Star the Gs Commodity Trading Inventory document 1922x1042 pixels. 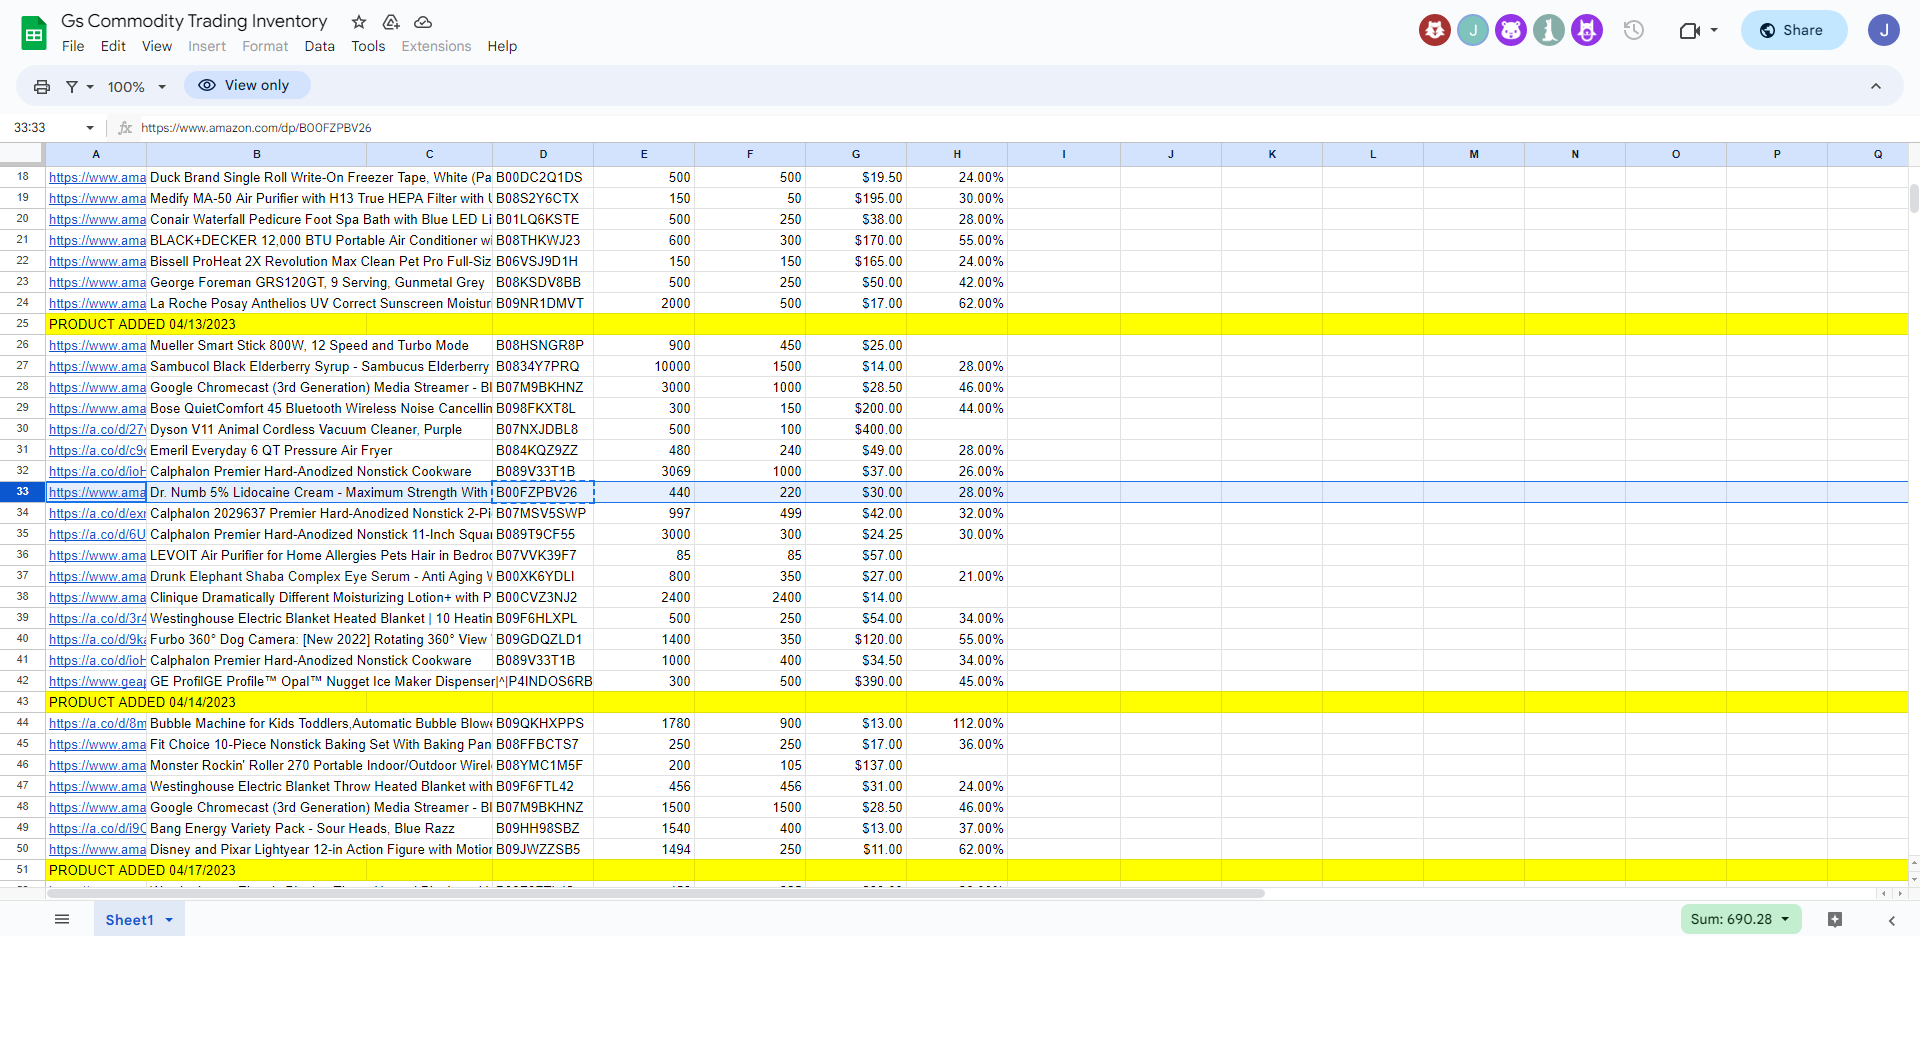coord(359,22)
